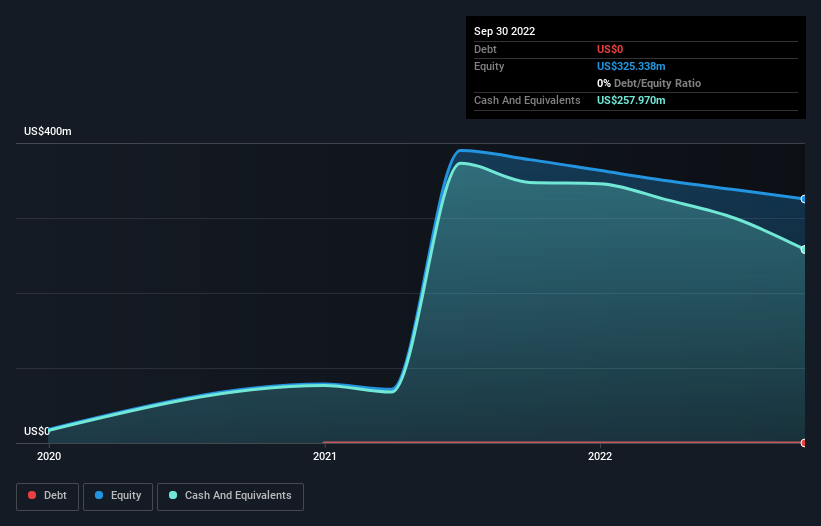Click the 2021 x-axis label
Screen dimensions: 821x526
(x=325, y=456)
